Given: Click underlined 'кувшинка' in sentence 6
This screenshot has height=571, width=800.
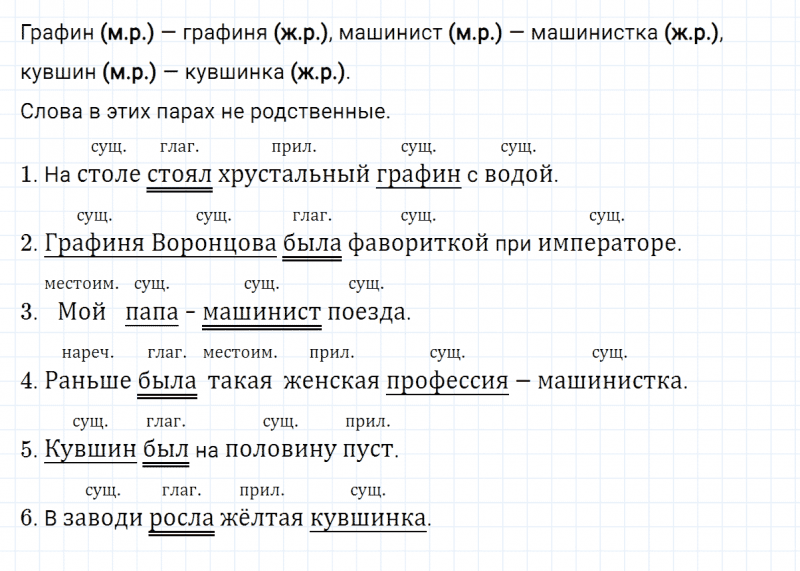Looking at the screenshot, I should click(368, 518).
